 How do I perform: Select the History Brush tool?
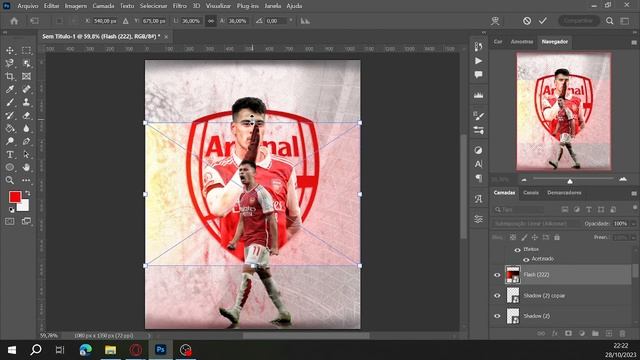click(x=10, y=116)
